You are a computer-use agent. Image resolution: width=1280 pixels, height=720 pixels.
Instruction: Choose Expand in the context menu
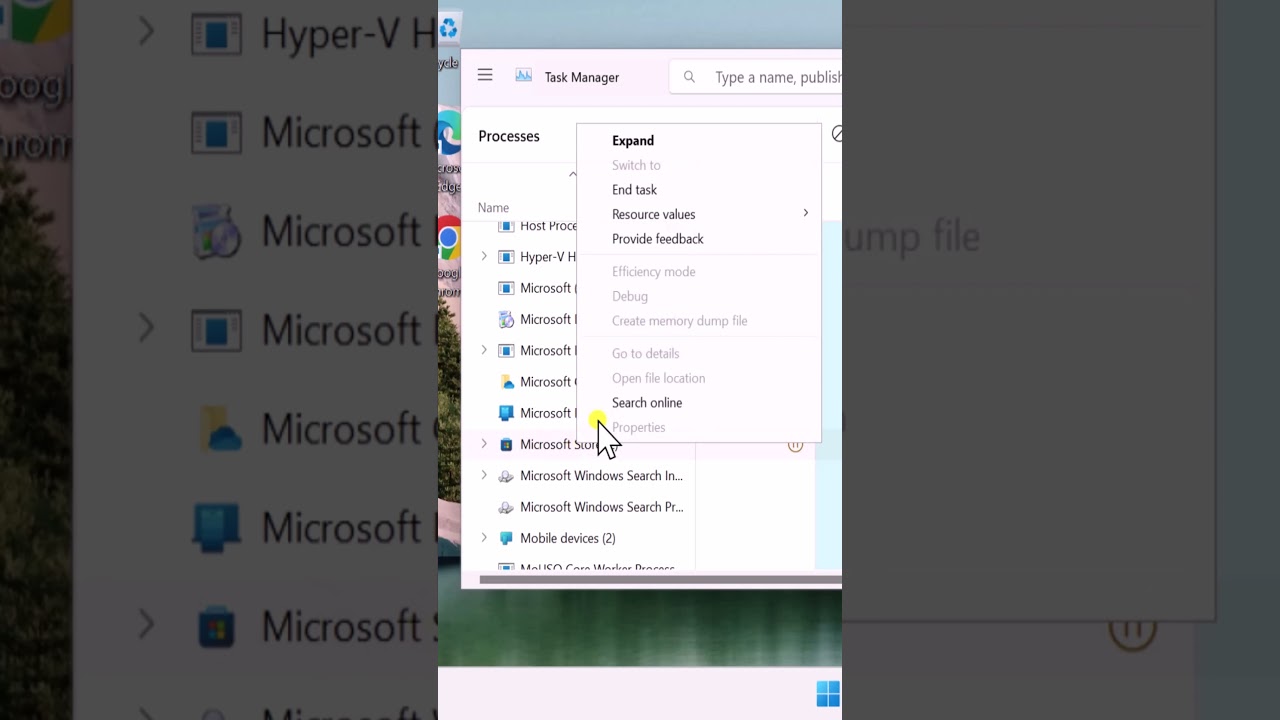pos(633,141)
